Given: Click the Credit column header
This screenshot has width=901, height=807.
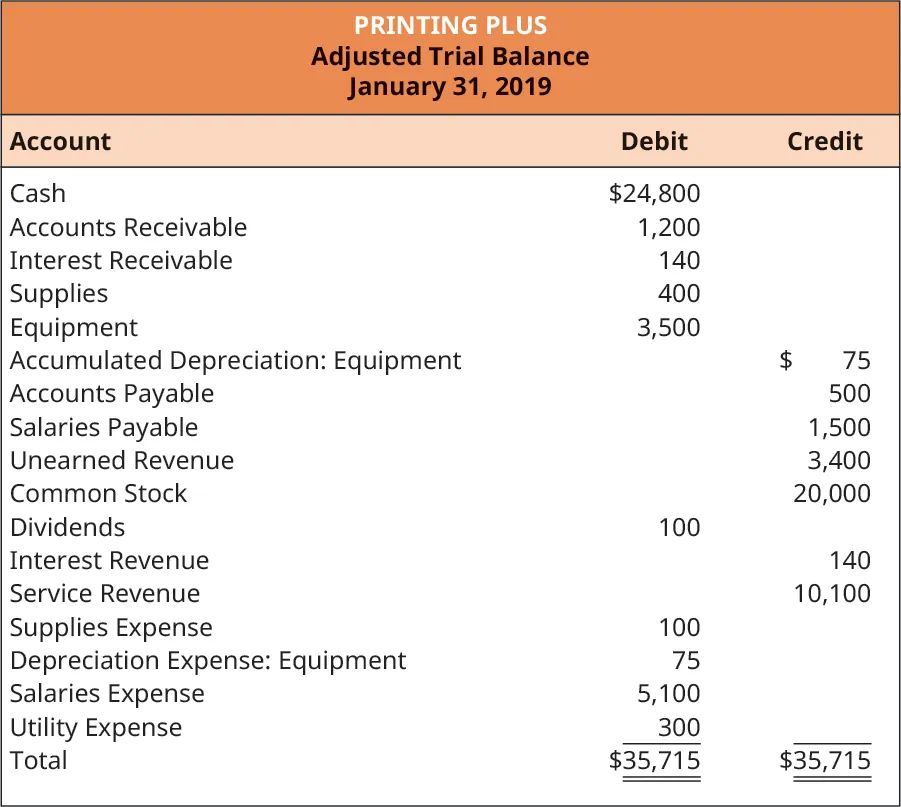Looking at the screenshot, I should [824, 141].
